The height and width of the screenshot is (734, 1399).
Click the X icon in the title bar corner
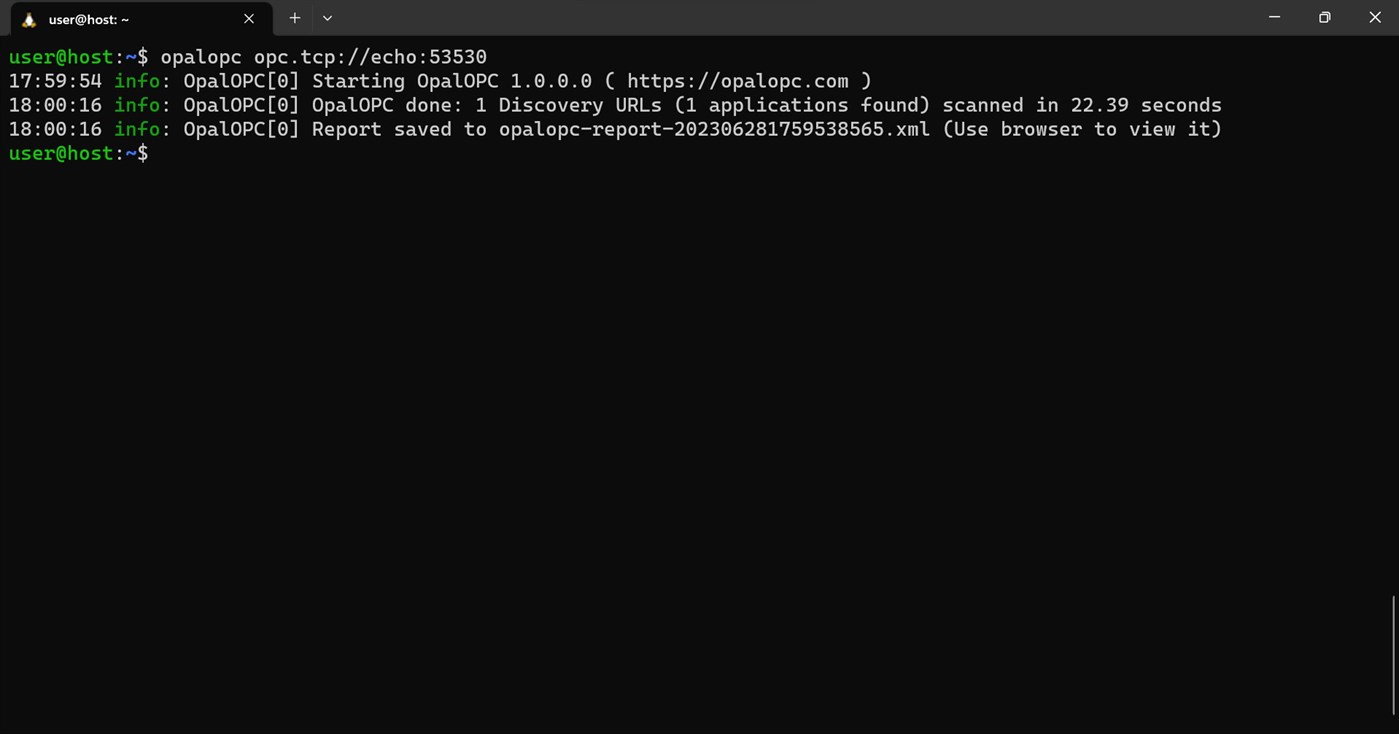tap(1375, 17)
